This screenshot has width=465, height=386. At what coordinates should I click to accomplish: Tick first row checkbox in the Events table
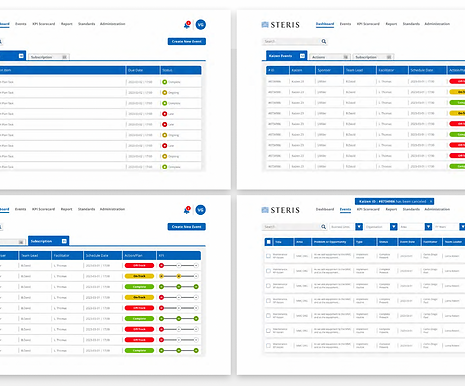tap(268, 256)
